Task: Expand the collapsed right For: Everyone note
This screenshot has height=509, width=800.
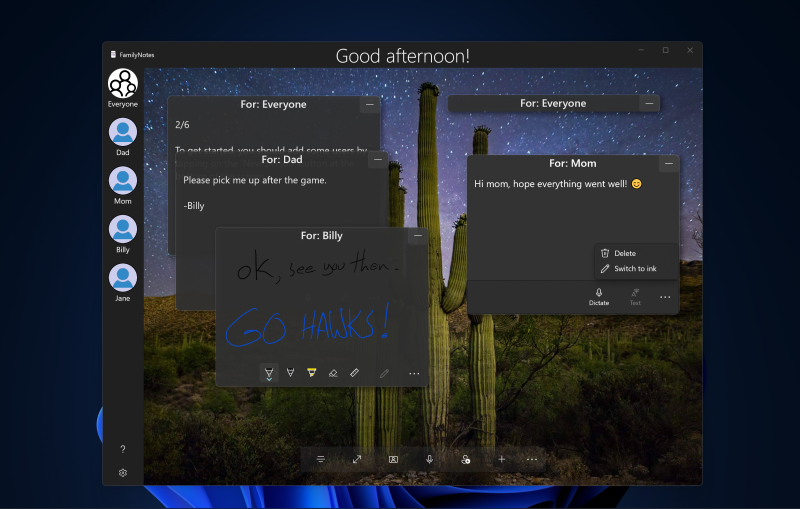Action: (x=649, y=104)
